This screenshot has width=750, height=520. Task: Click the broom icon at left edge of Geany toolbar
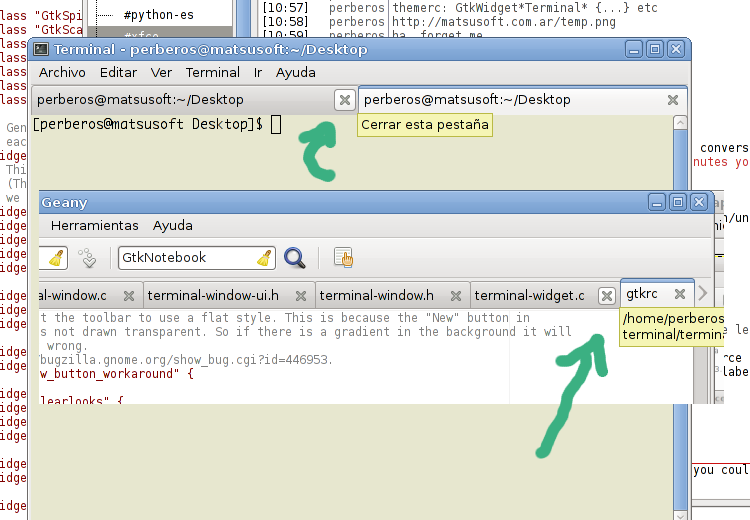57,258
